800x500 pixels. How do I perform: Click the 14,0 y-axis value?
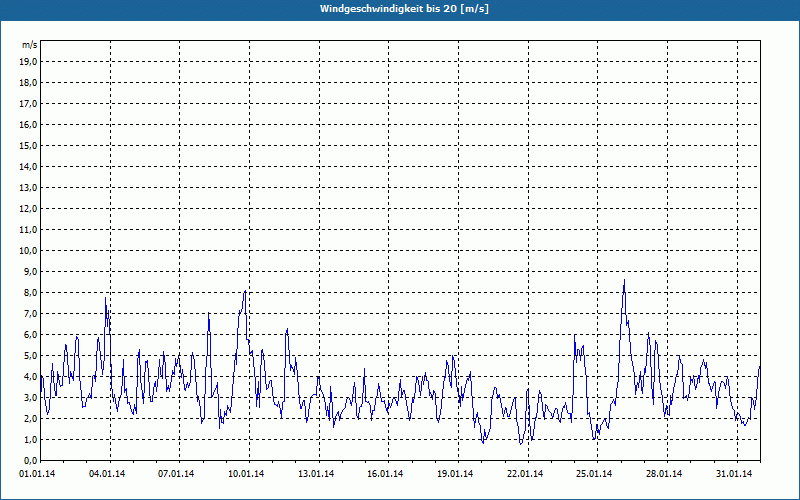tap(28, 166)
